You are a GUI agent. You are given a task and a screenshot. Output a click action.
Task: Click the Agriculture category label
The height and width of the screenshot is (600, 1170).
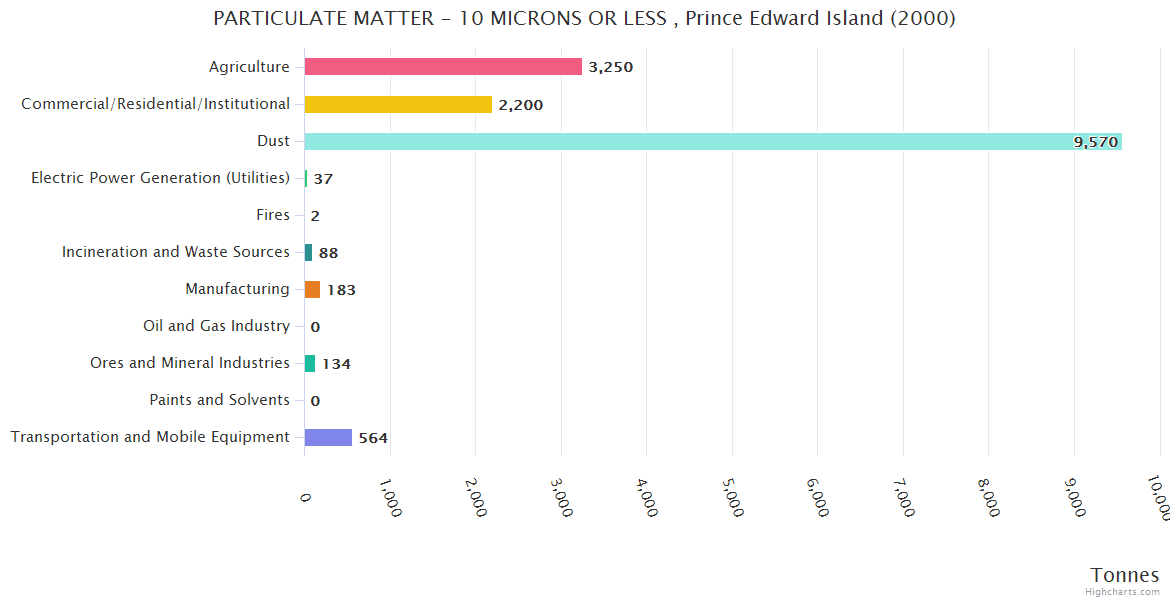(x=249, y=67)
